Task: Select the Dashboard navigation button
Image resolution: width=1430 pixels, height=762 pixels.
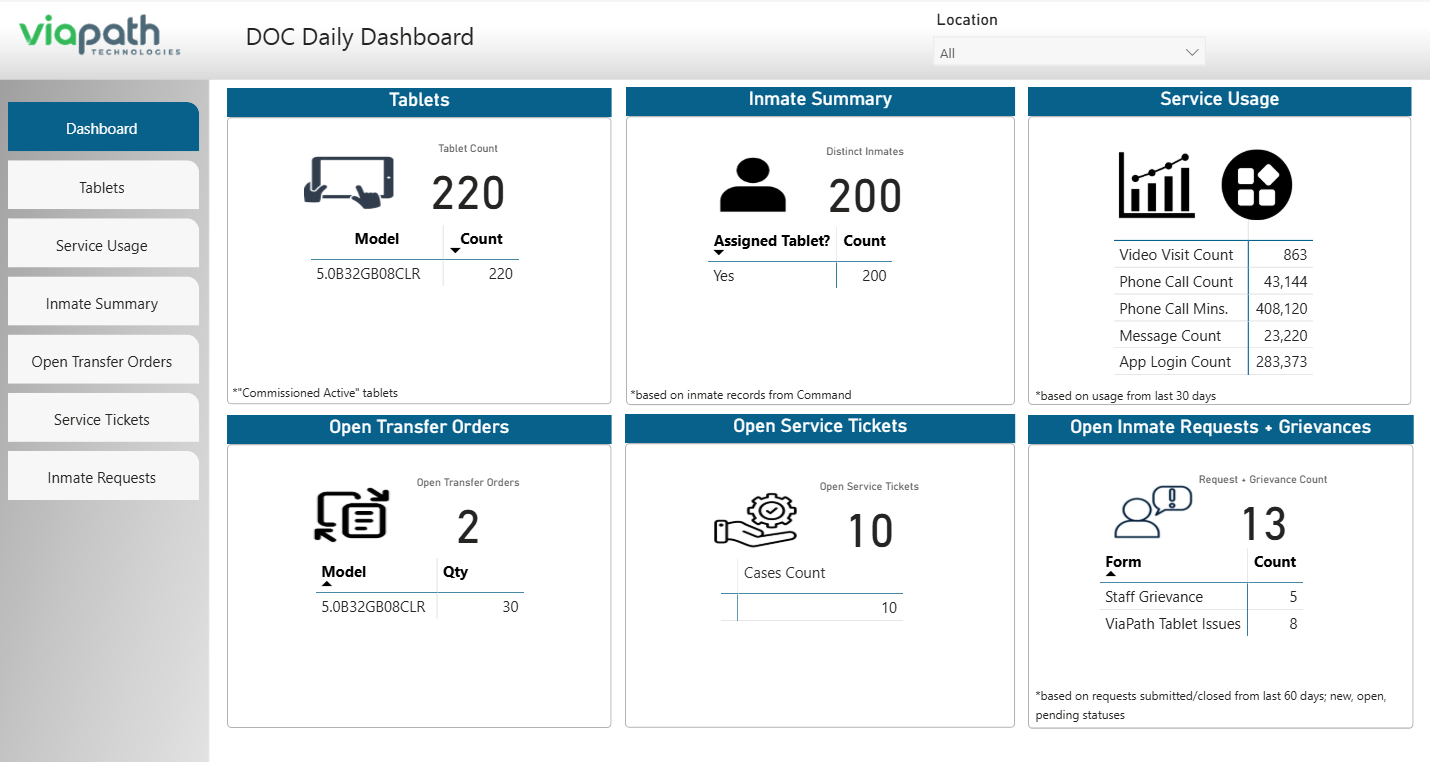Action: point(102,128)
